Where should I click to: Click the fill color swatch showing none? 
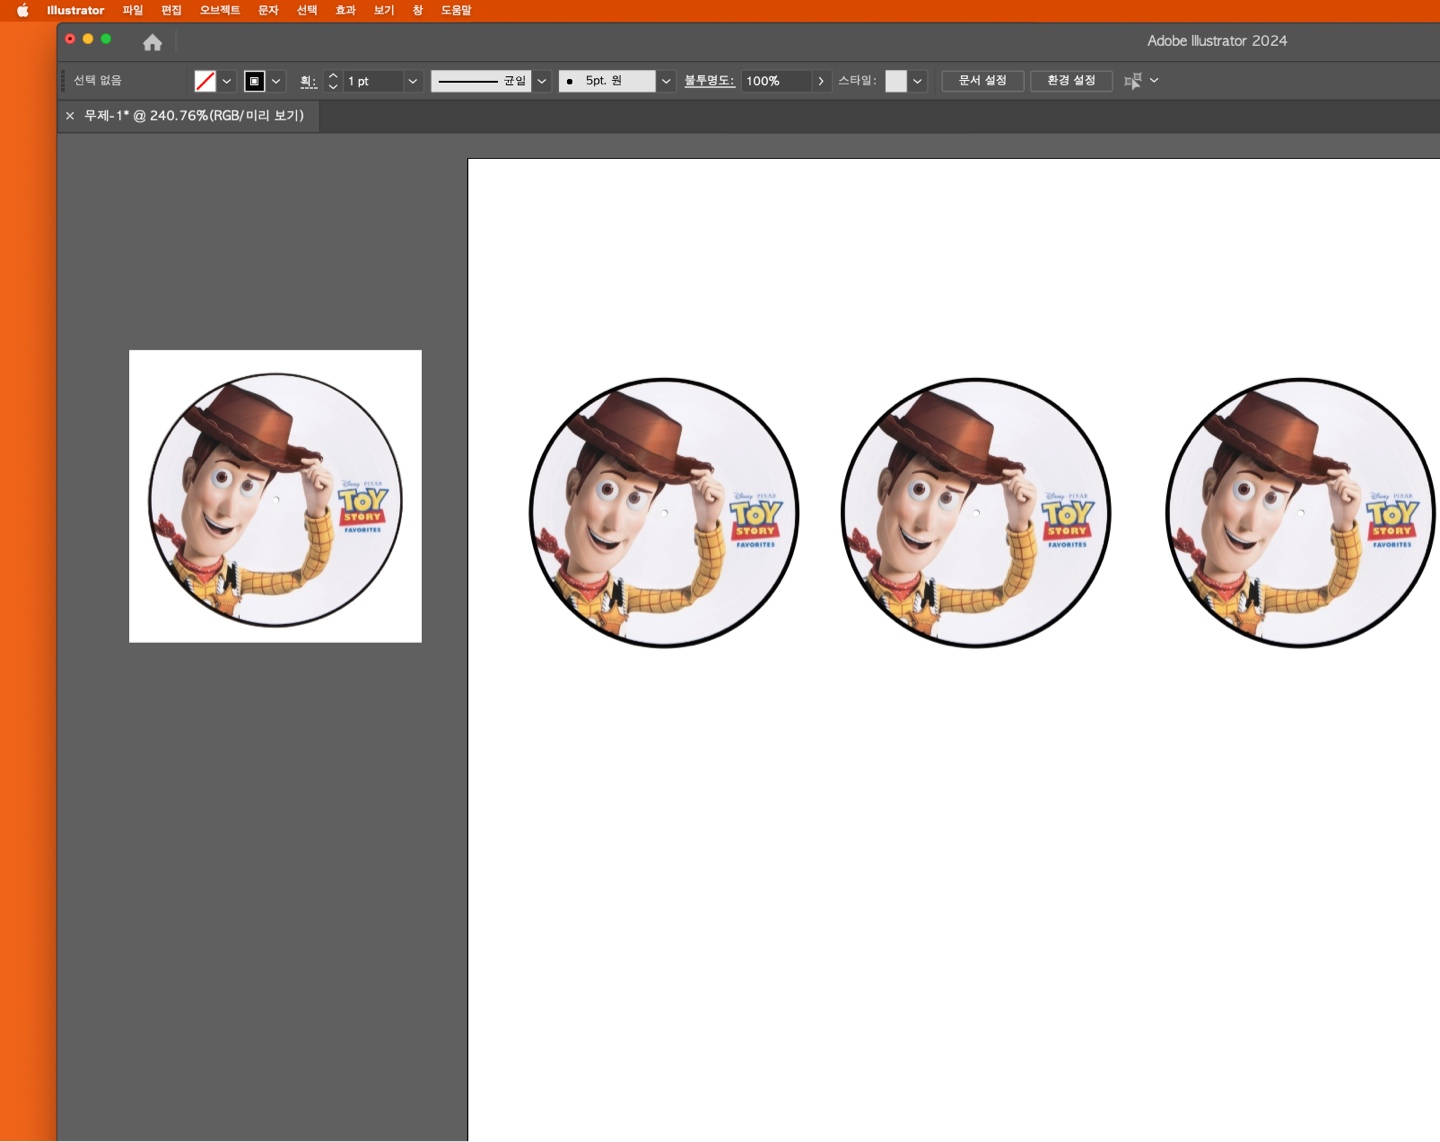[x=205, y=81]
